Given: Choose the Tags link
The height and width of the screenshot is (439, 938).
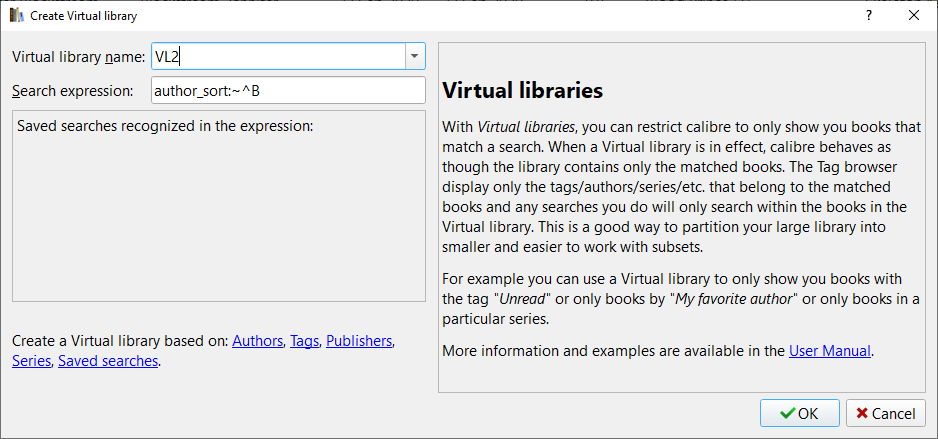Looking at the screenshot, I should click(304, 341).
